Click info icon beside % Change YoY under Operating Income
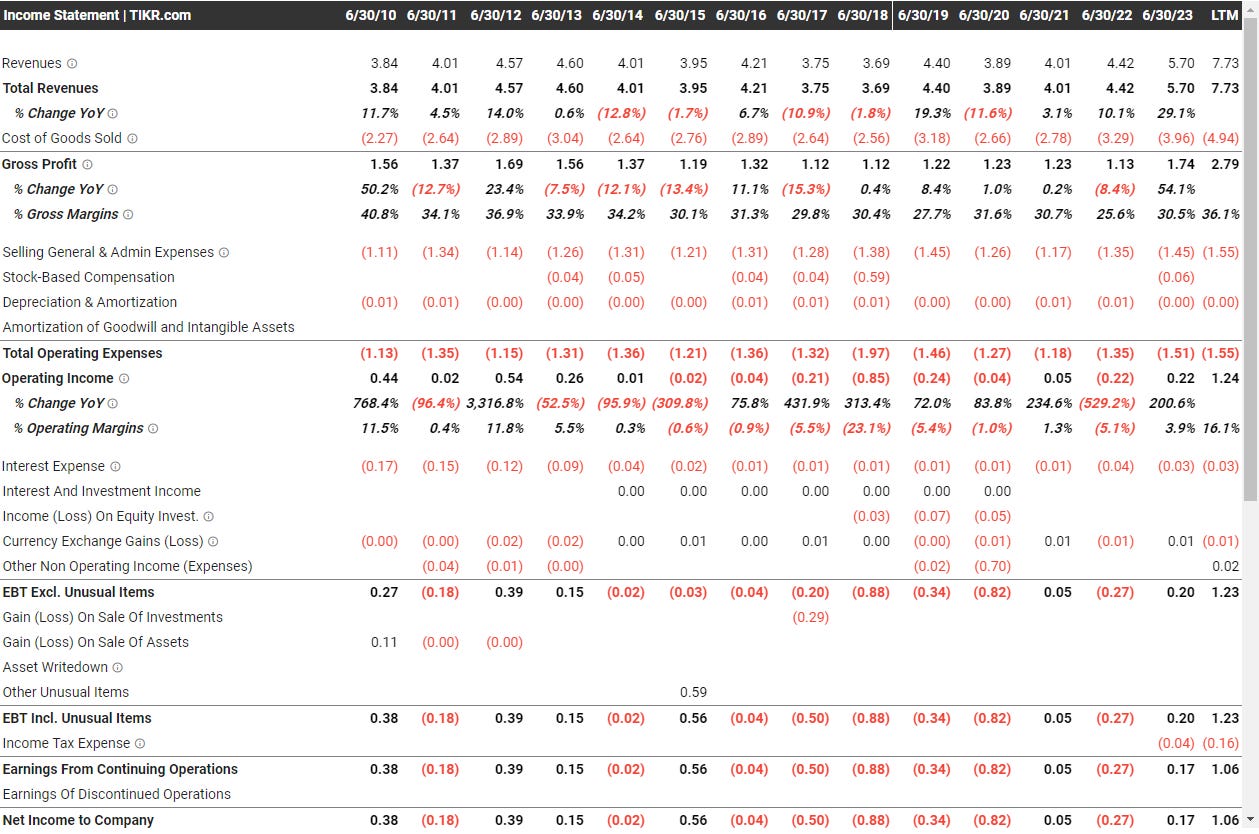 [x=112, y=404]
